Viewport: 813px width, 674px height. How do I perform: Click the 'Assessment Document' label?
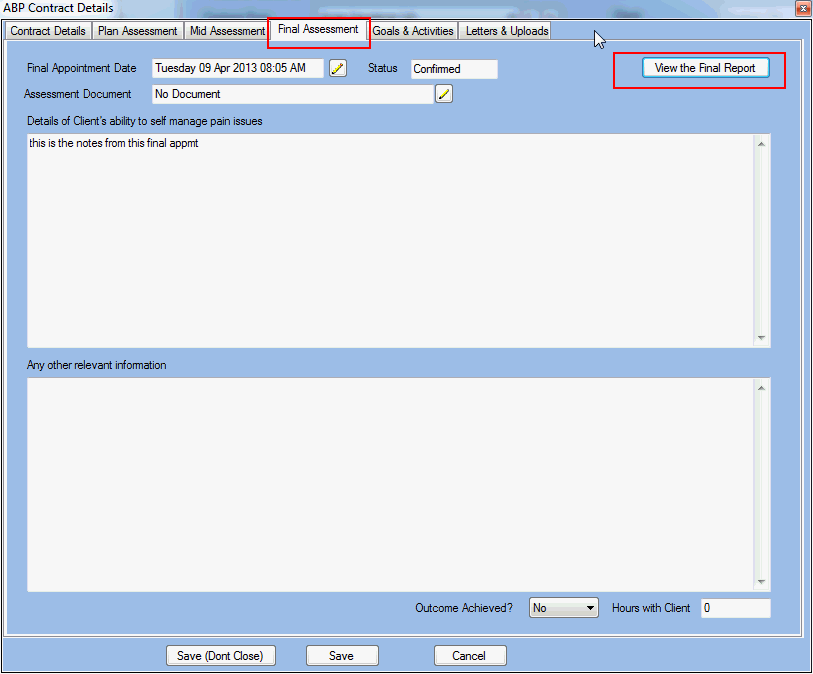pyautogui.click(x=77, y=94)
